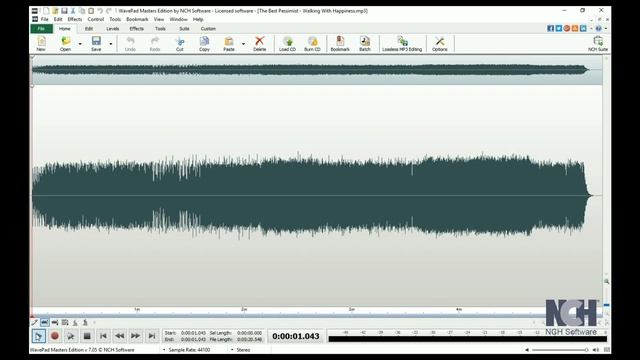640x360 pixels.
Task: Open the Burn CD tool
Action: pos(312,44)
